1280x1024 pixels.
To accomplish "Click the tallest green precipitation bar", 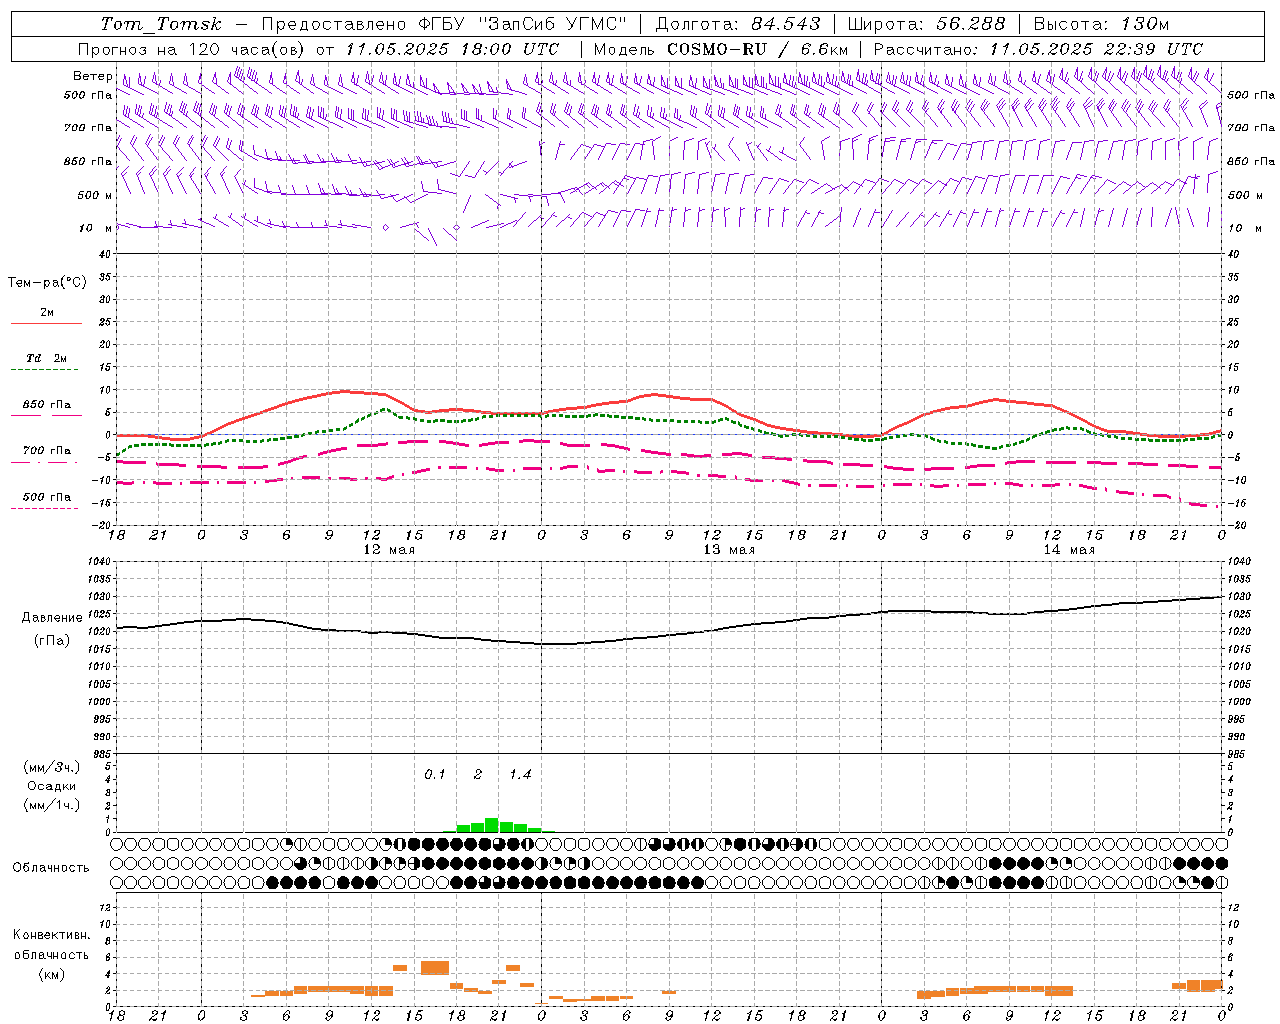I will 491,825.
